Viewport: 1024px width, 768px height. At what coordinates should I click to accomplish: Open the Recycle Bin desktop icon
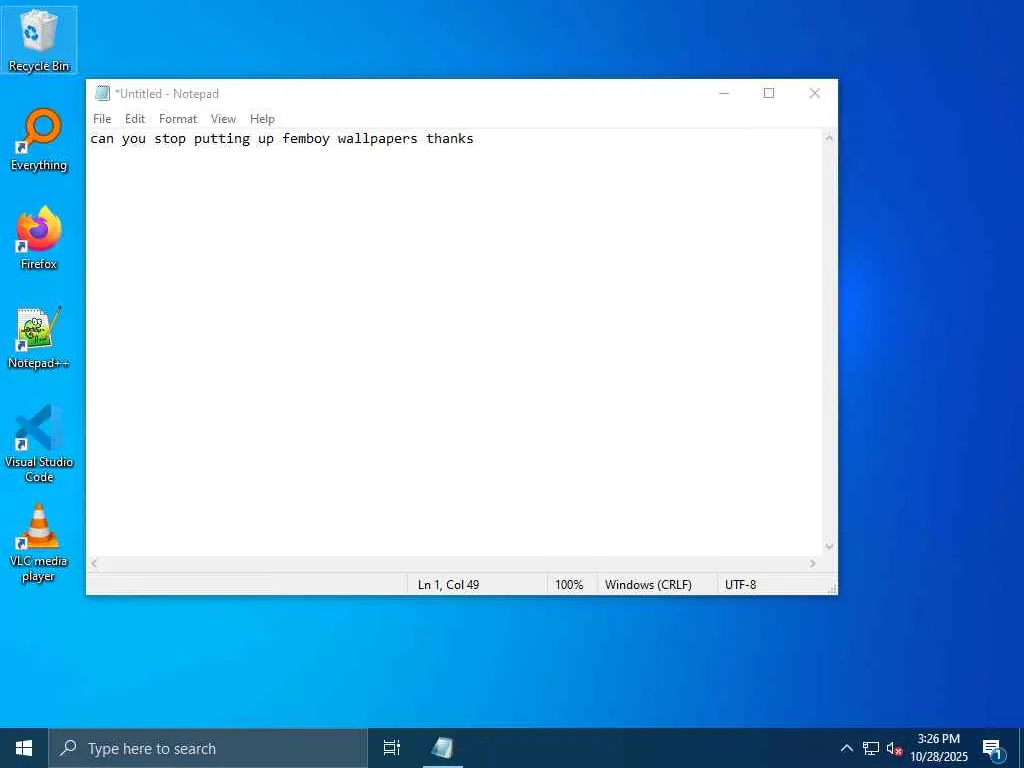click(39, 40)
